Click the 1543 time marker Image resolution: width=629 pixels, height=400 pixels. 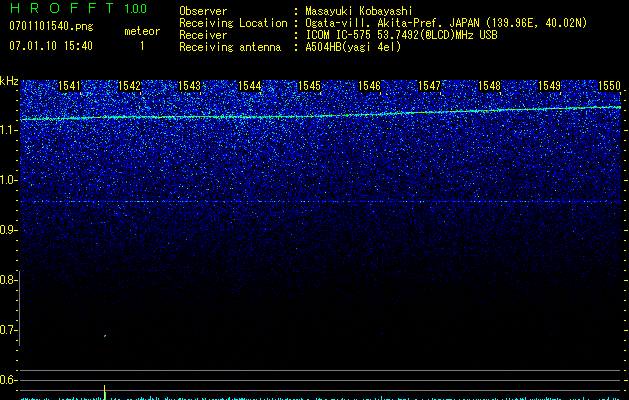point(189,86)
